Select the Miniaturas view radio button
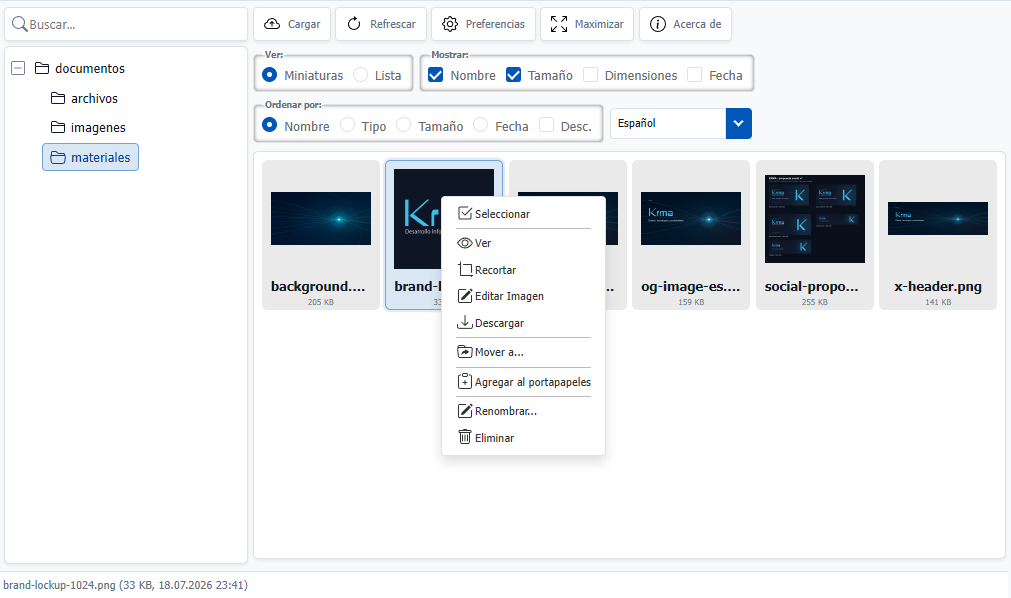 (270, 75)
